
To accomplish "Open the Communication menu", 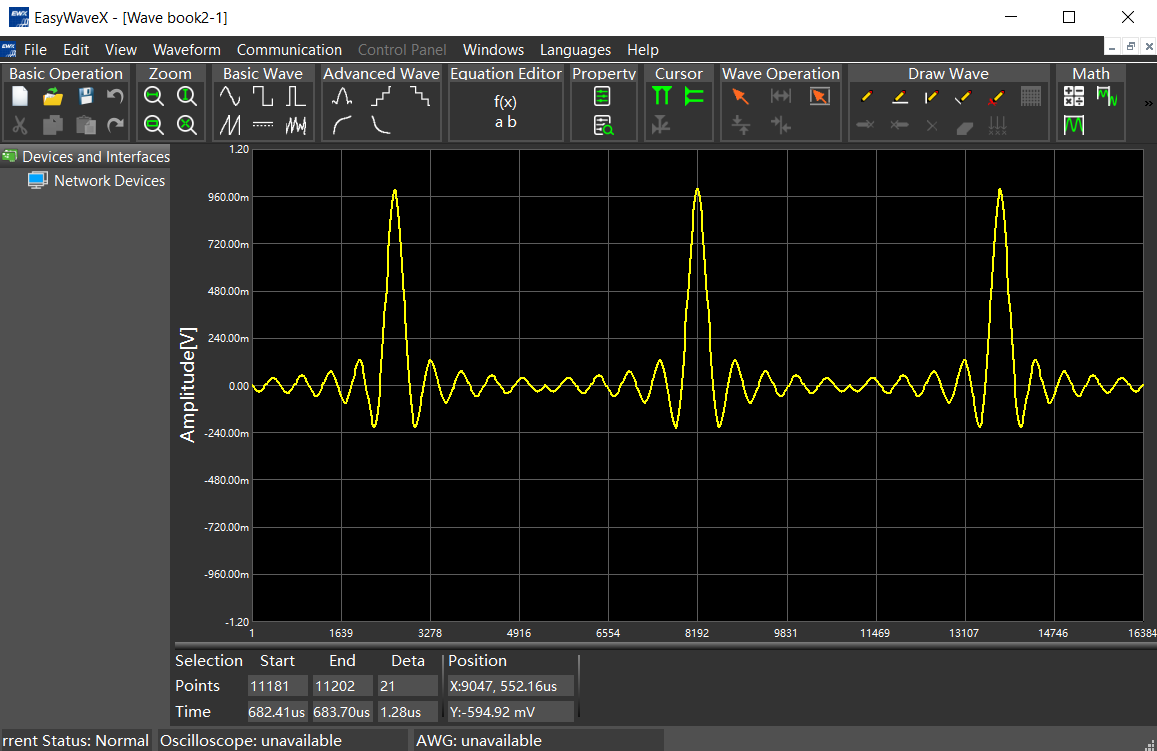I will coord(289,49).
